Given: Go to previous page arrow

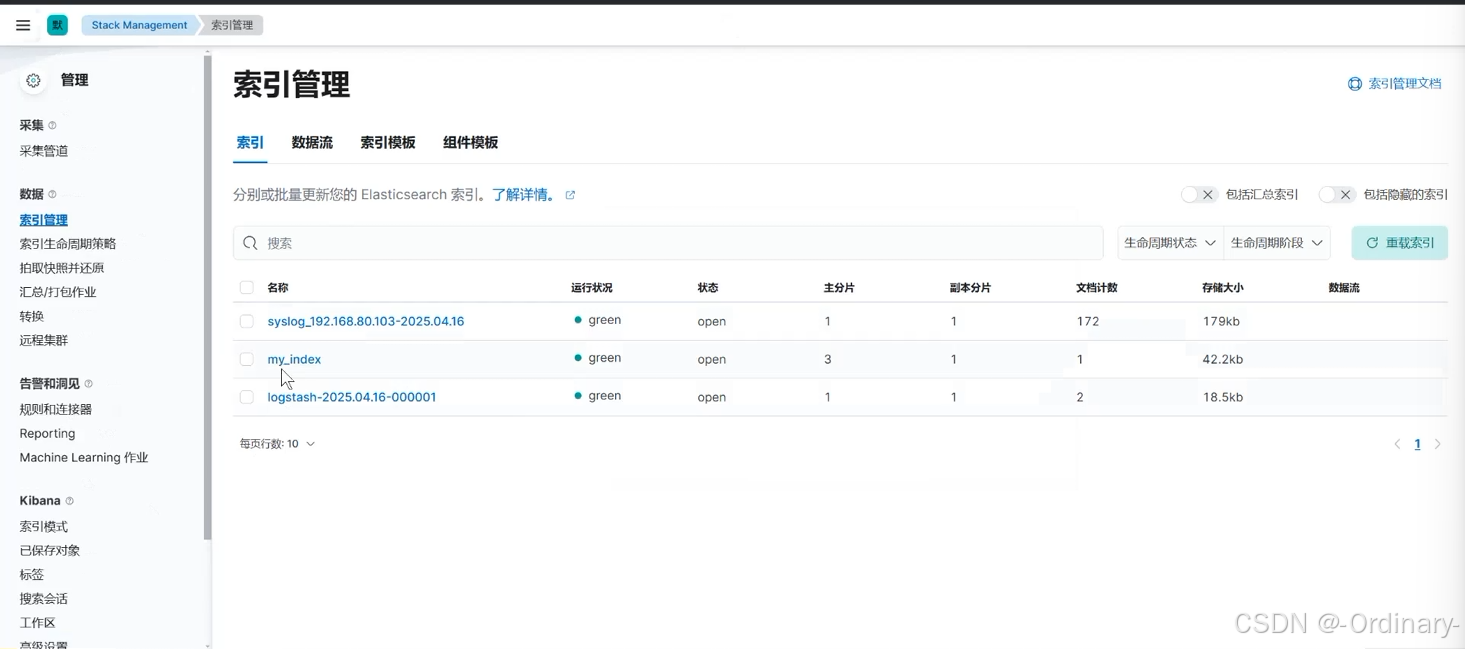Looking at the screenshot, I should click(1397, 444).
